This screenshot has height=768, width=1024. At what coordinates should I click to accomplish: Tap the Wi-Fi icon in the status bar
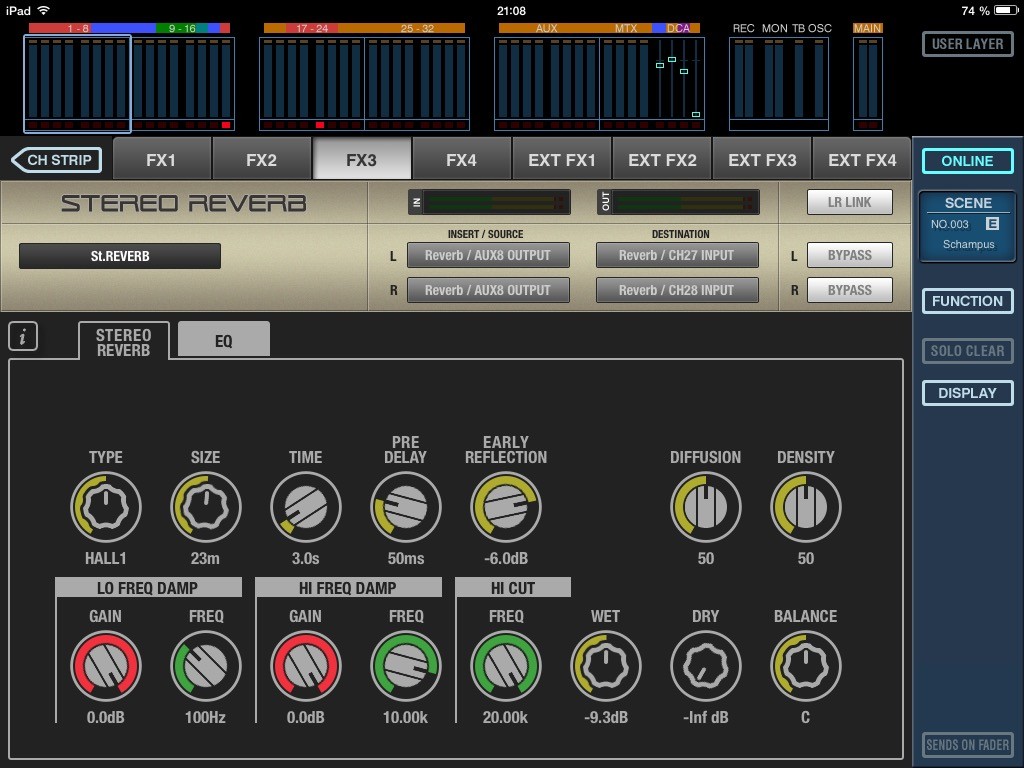click(x=44, y=10)
